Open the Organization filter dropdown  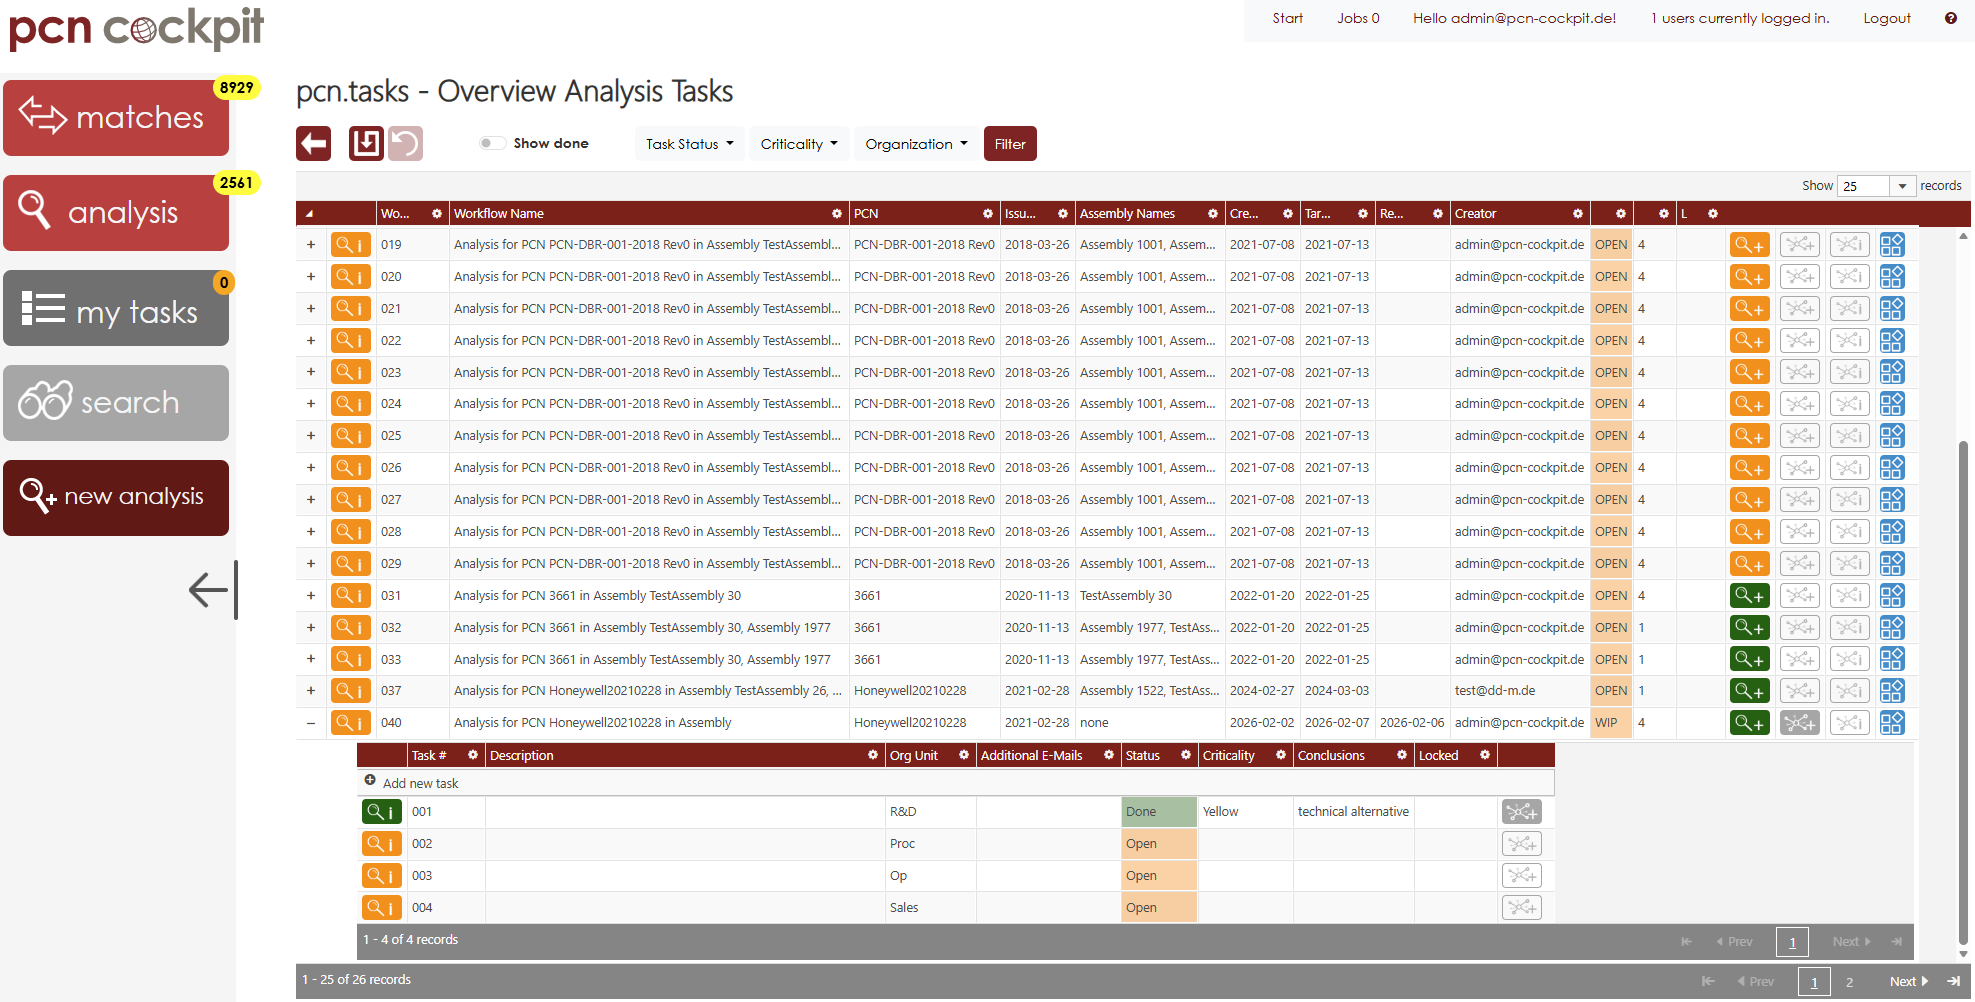(916, 144)
